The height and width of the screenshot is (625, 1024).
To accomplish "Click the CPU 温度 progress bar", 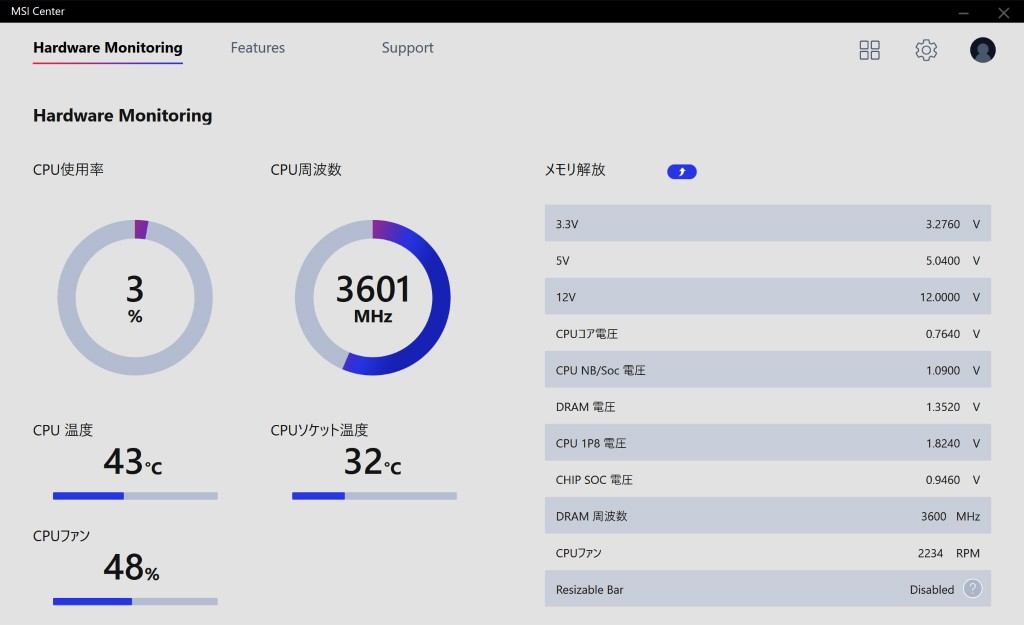I will click(135, 496).
